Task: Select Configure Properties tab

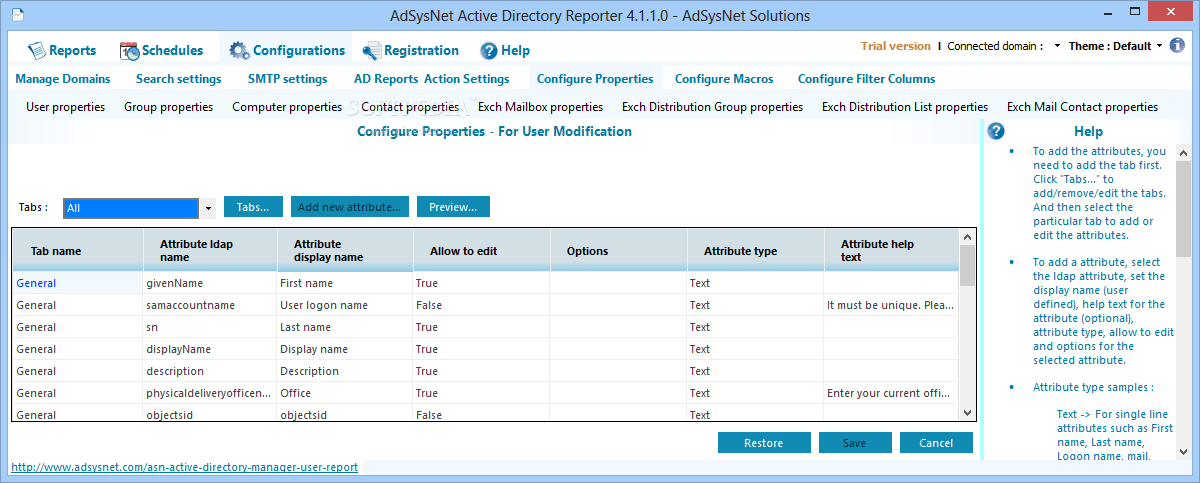Action: point(595,78)
